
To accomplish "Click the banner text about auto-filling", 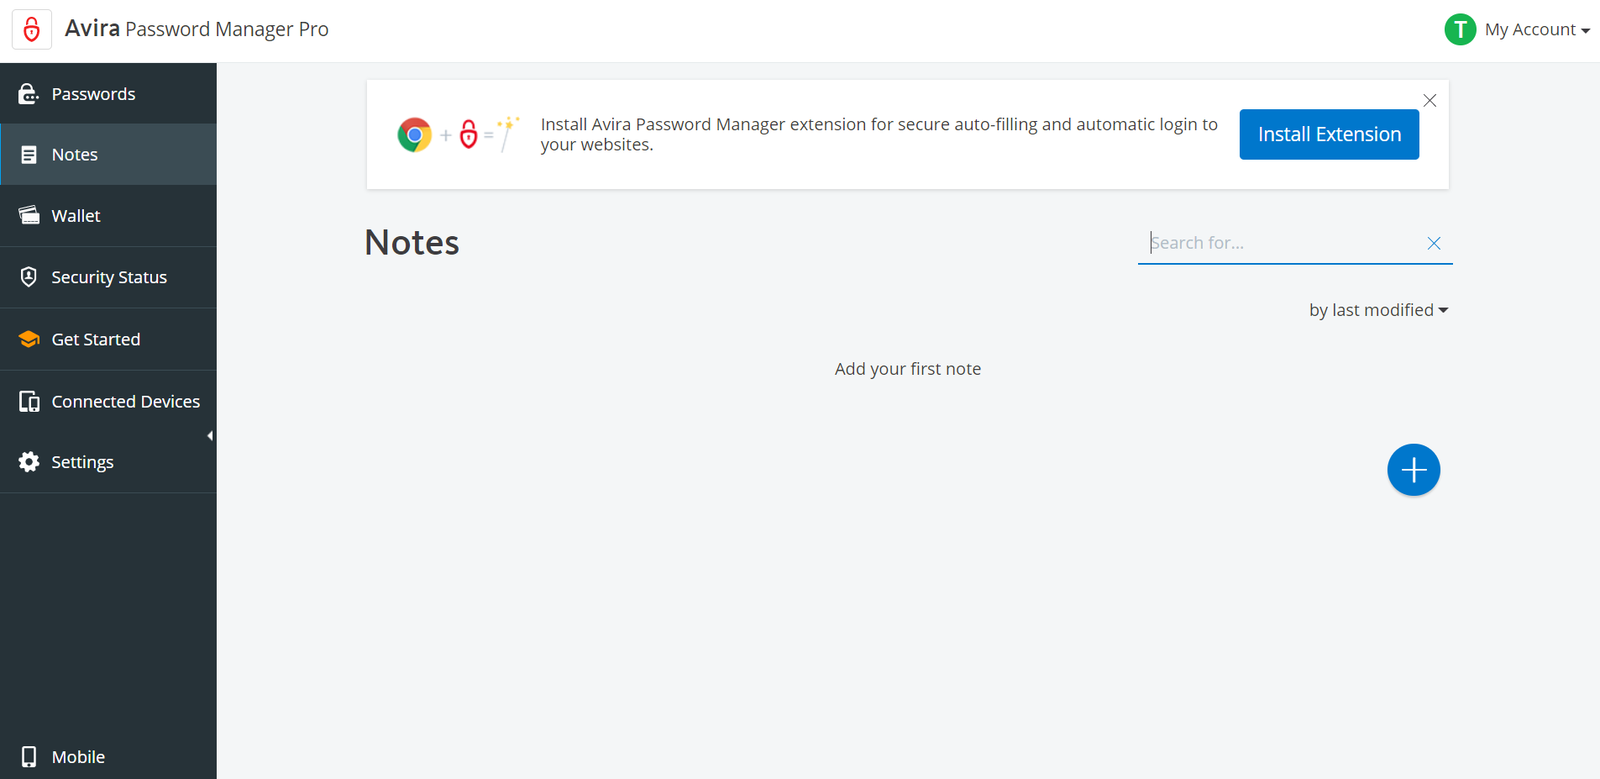I will point(879,134).
